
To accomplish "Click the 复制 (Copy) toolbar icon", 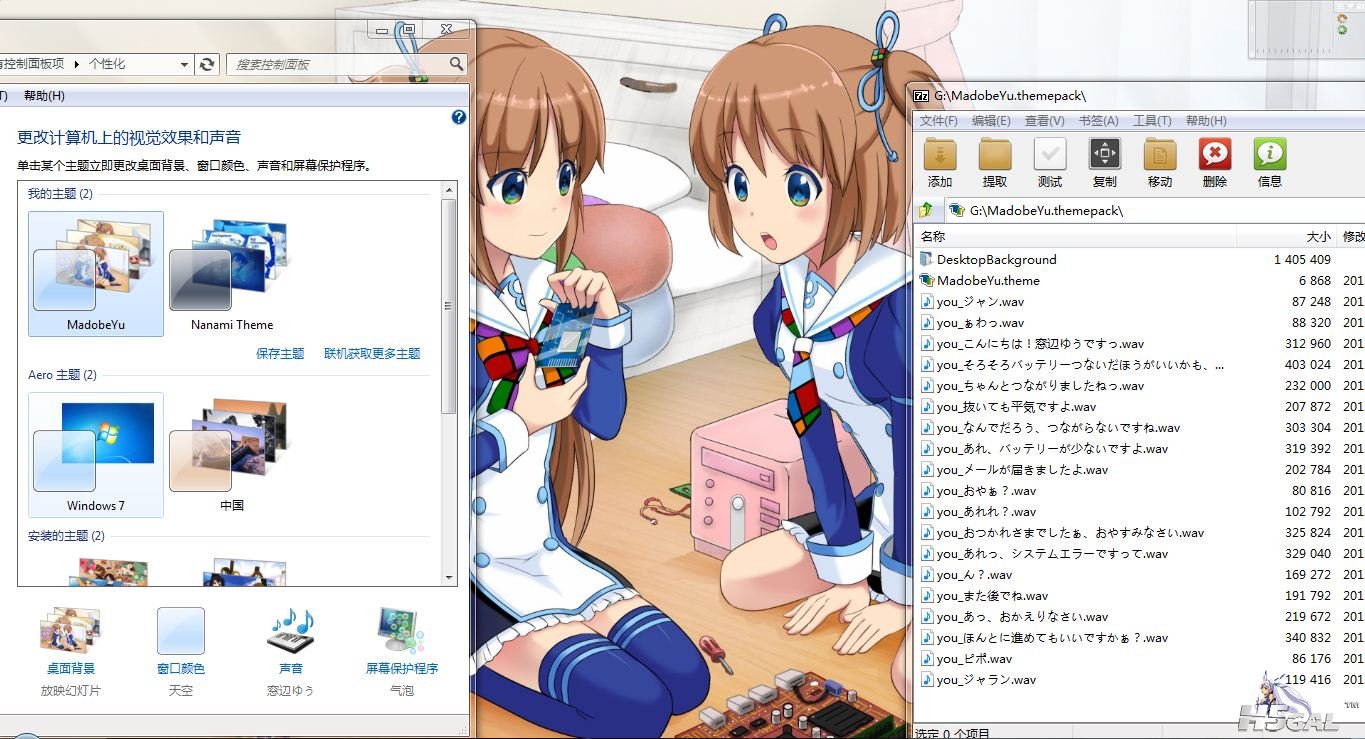I will (x=1105, y=154).
